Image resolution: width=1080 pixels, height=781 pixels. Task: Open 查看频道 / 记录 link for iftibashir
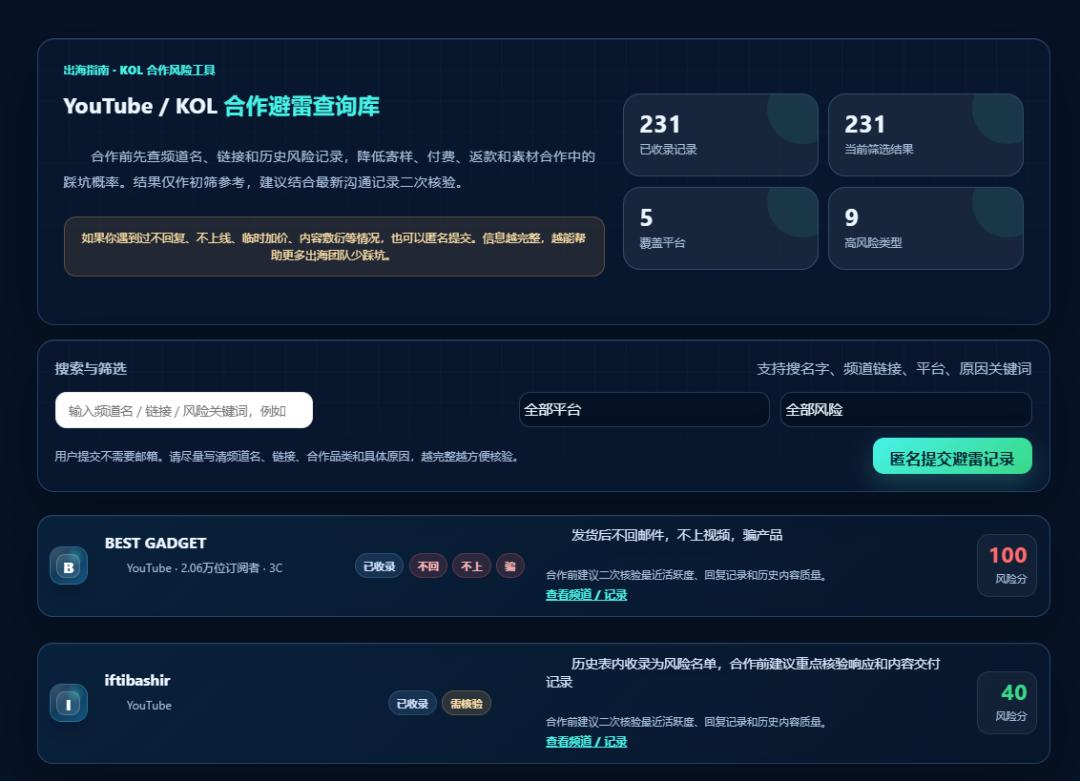[x=586, y=742]
